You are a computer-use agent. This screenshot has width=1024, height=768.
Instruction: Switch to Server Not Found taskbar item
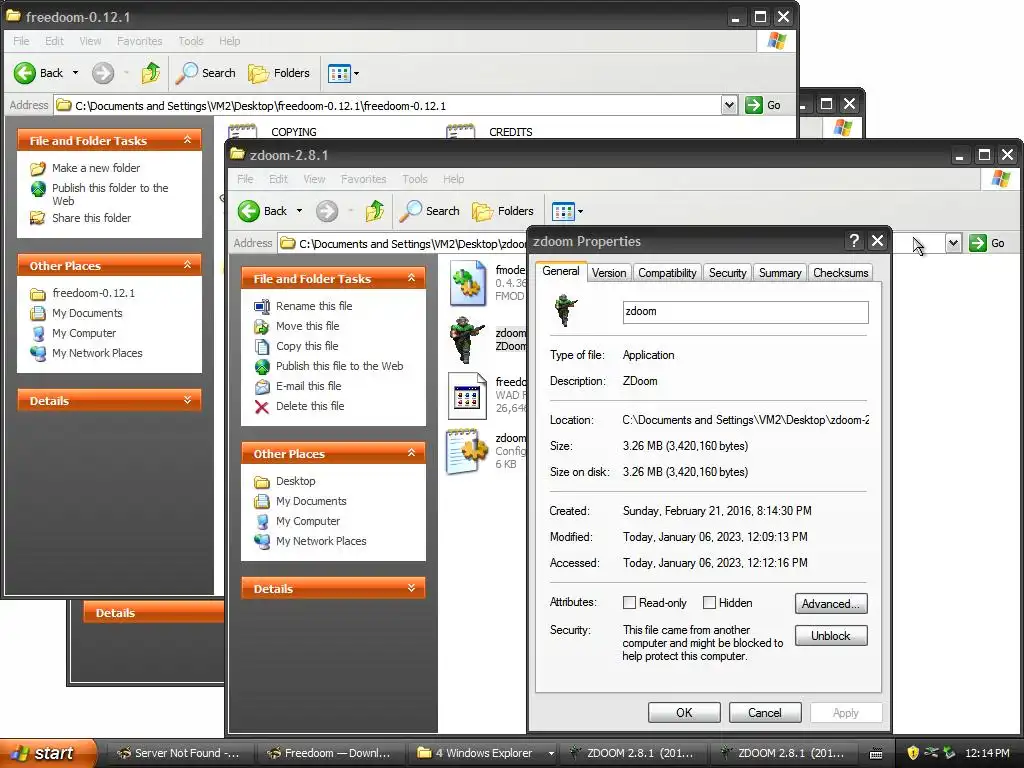click(x=179, y=753)
